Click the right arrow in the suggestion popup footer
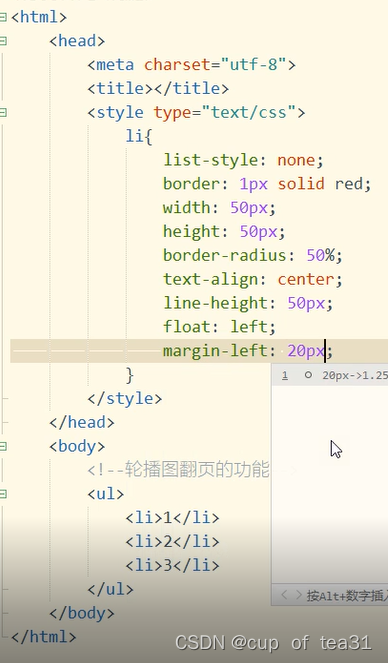 pyautogui.click(x=299, y=595)
